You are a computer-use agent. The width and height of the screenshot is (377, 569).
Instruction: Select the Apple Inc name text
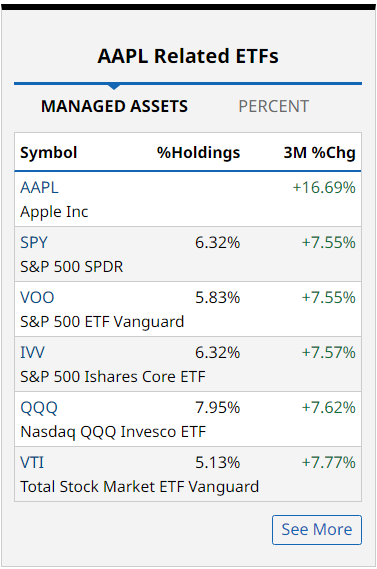(54, 212)
